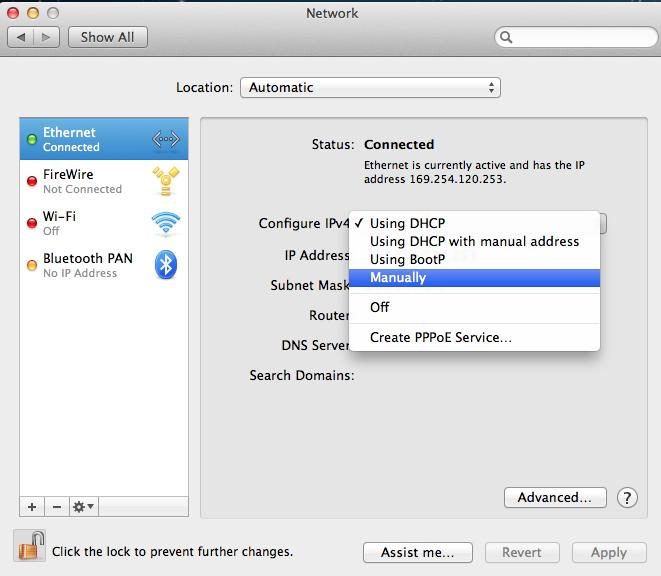Choose Off in the IPv4 menu
Image resolution: width=661 pixels, height=576 pixels.
pyautogui.click(x=475, y=307)
